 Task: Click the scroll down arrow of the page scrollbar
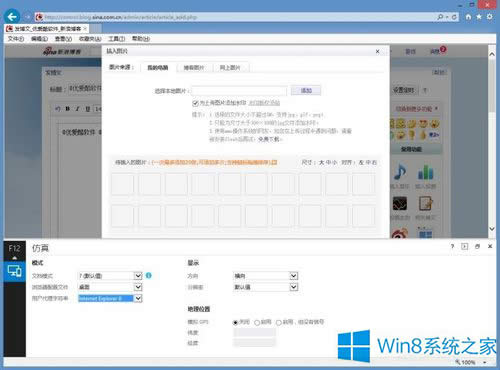tap(492, 229)
